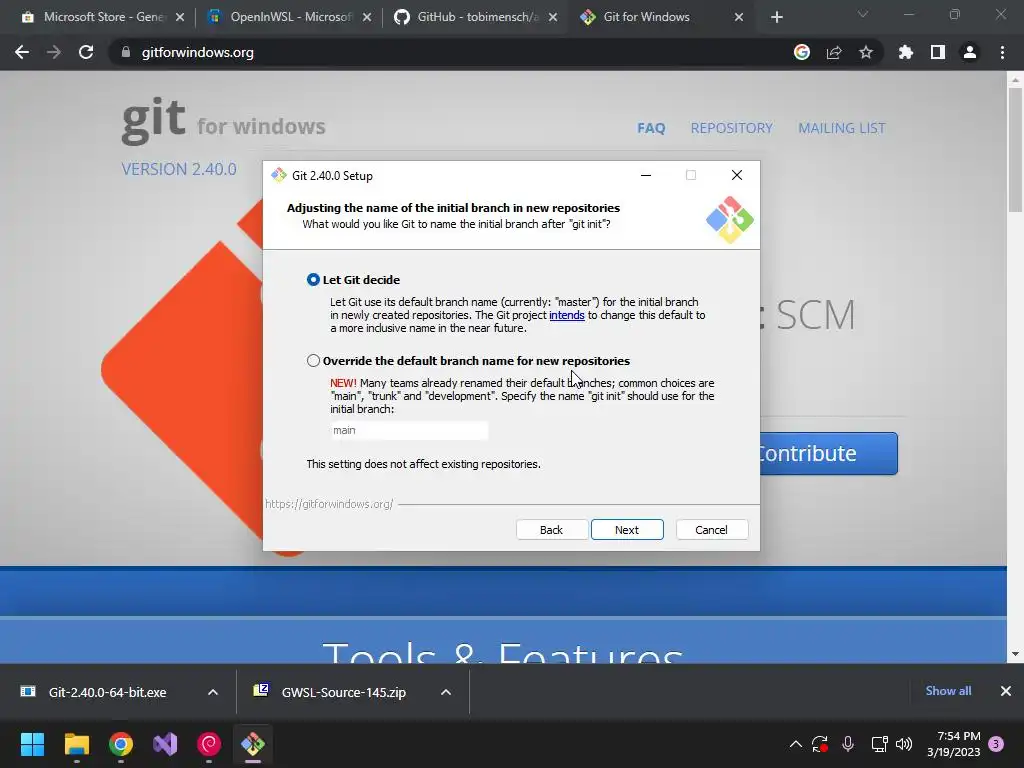Click the custom branch name input field
The height and width of the screenshot is (768, 1024).
(409, 430)
